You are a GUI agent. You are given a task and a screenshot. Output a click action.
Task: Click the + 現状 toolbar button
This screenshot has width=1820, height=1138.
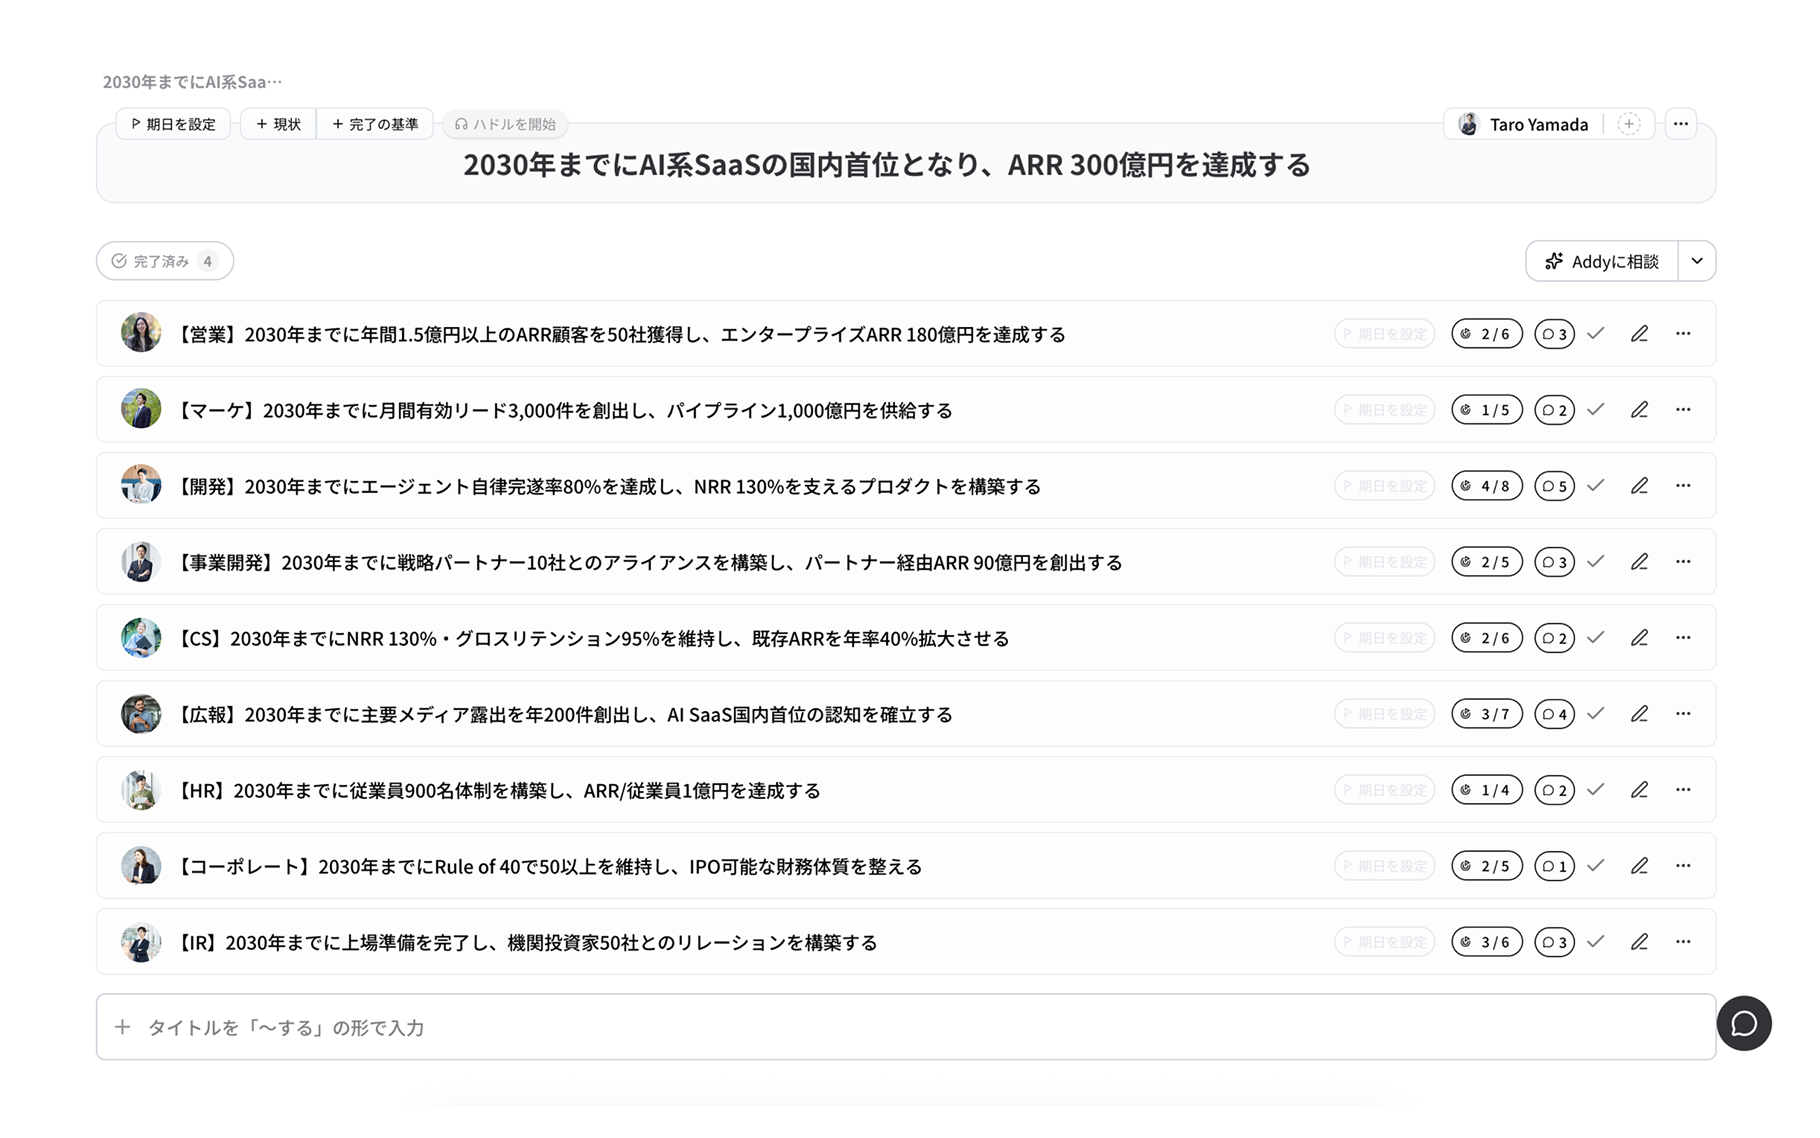pyautogui.click(x=278, y=124)
